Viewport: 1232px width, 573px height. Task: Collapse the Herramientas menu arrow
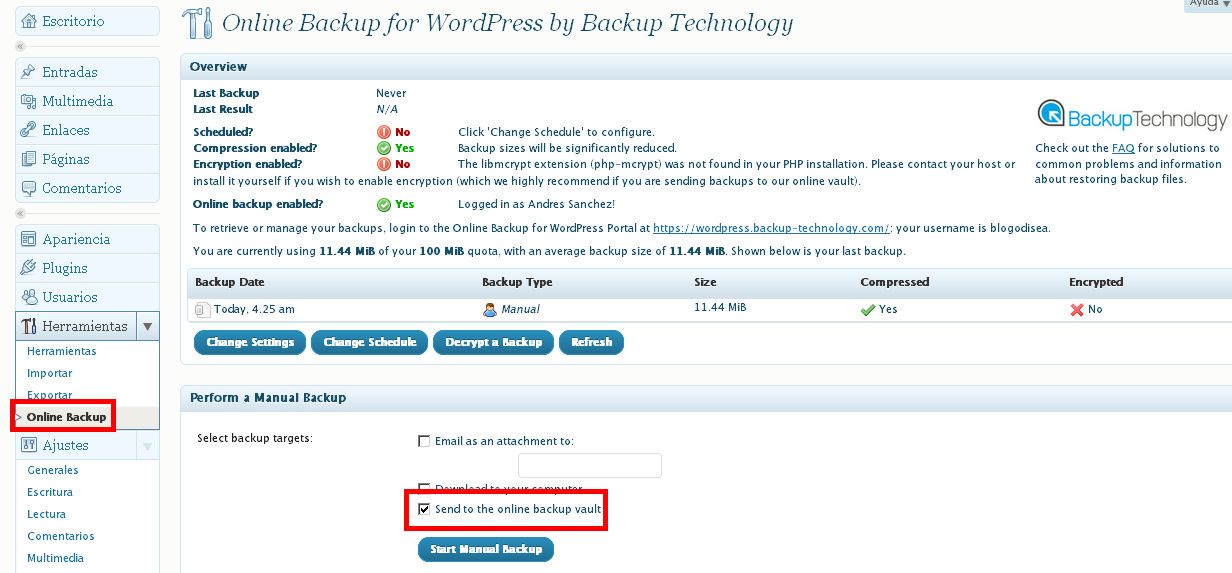147,326
